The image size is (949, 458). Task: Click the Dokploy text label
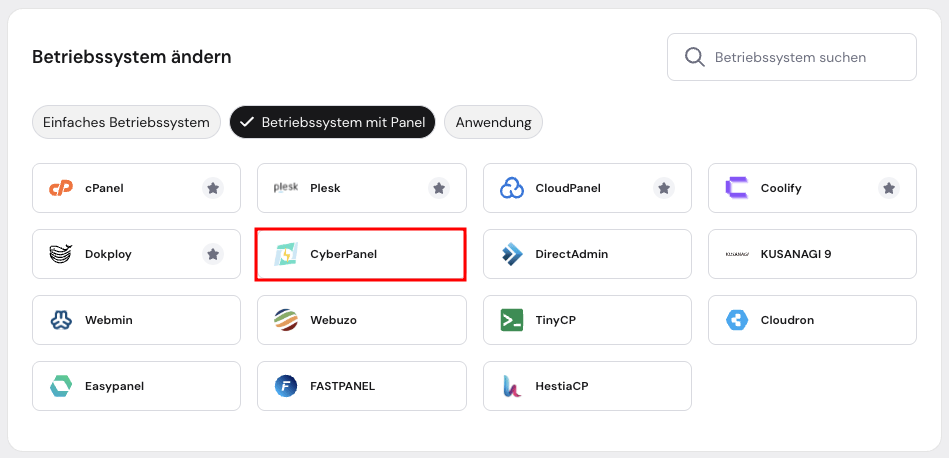pyautogui.click(x=108, y=254)
